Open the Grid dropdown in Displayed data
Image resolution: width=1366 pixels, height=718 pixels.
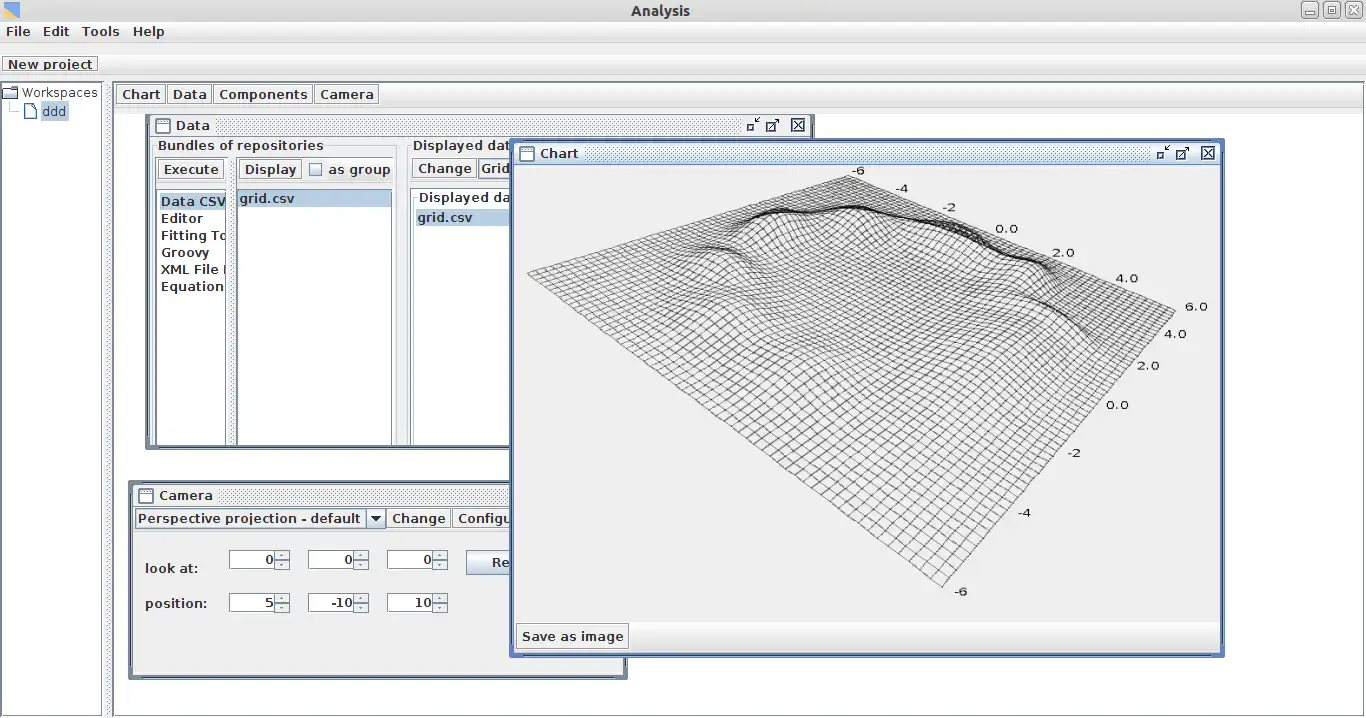[494, 169]
